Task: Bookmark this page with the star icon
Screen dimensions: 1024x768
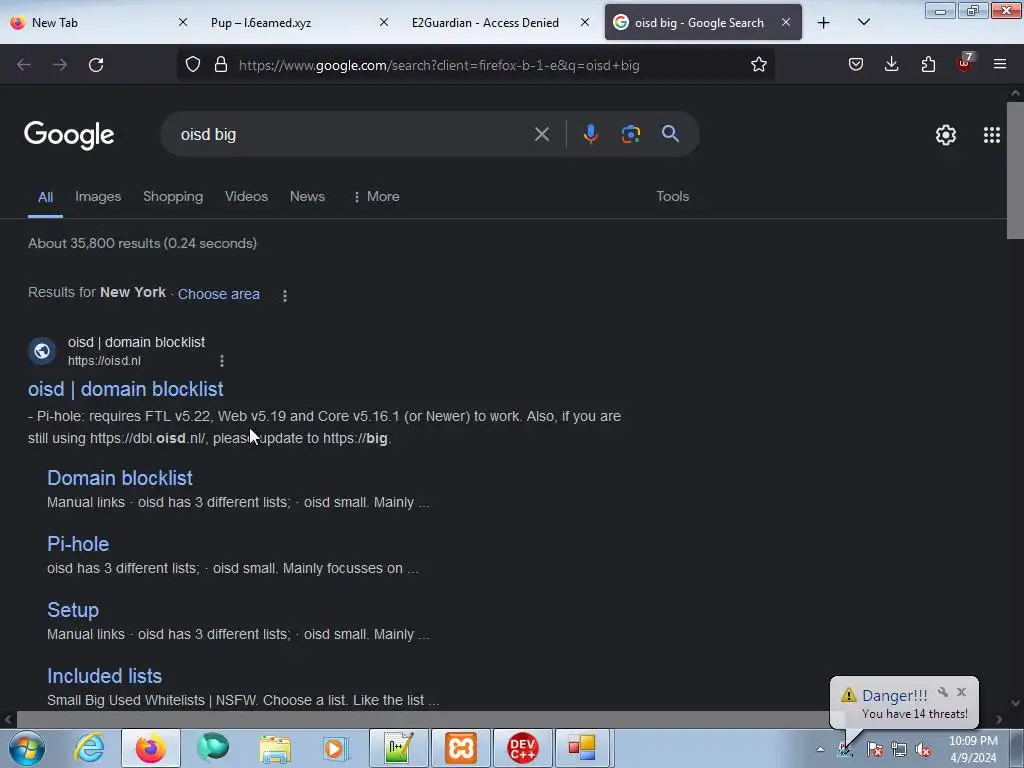Action: tap(758, 65)
